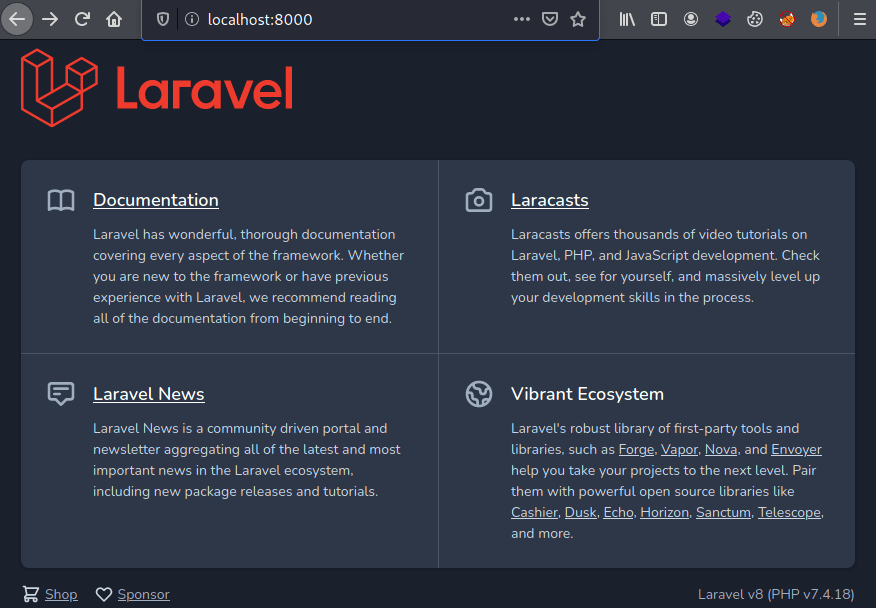Click the Vibrant Ecosystem heading
The image size is (876, 608).
587,394
